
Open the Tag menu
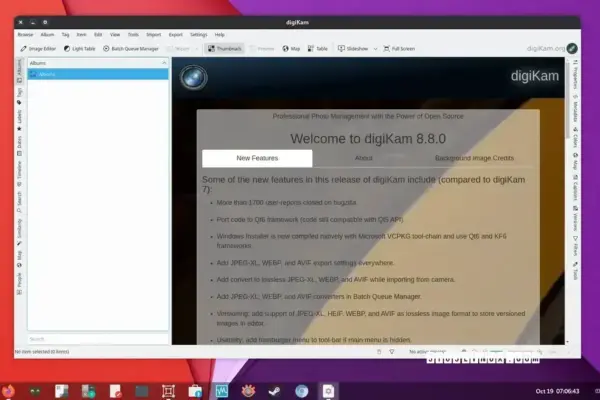click(x=65, y=34)
